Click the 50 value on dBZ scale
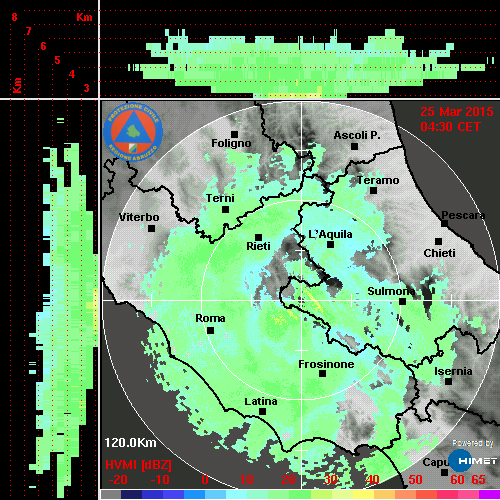The width and height of the screenshot is (500, 500). pos(415,480)
